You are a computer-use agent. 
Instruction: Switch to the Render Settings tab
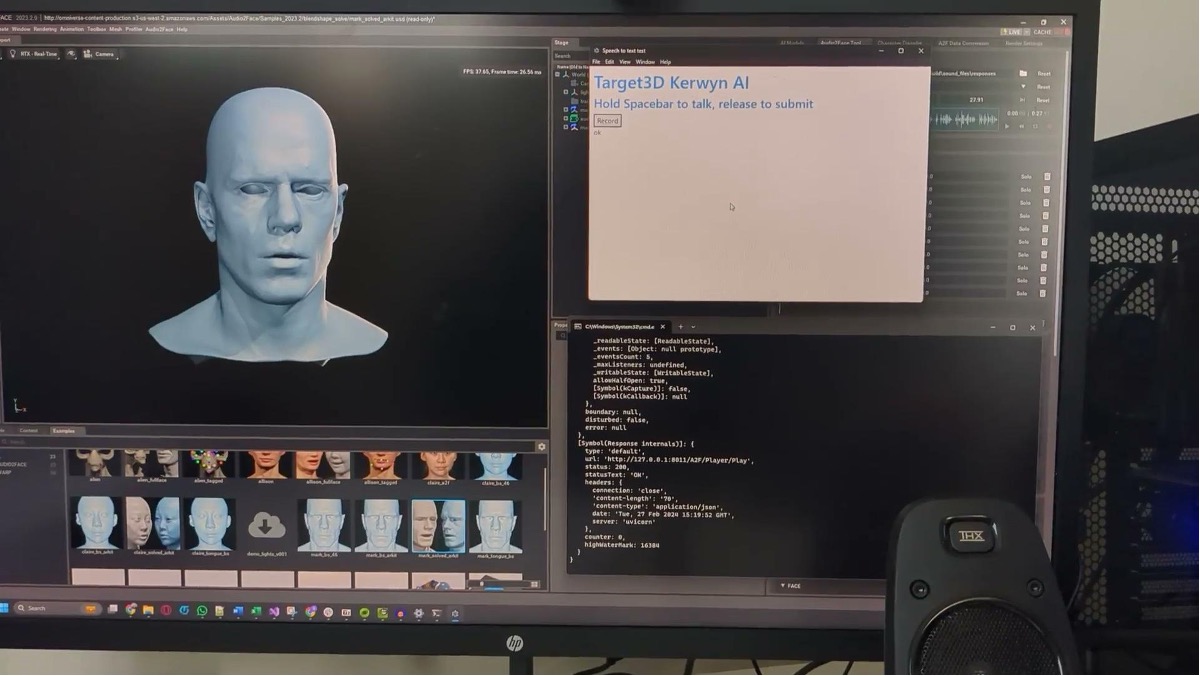tap(1024, 43)
